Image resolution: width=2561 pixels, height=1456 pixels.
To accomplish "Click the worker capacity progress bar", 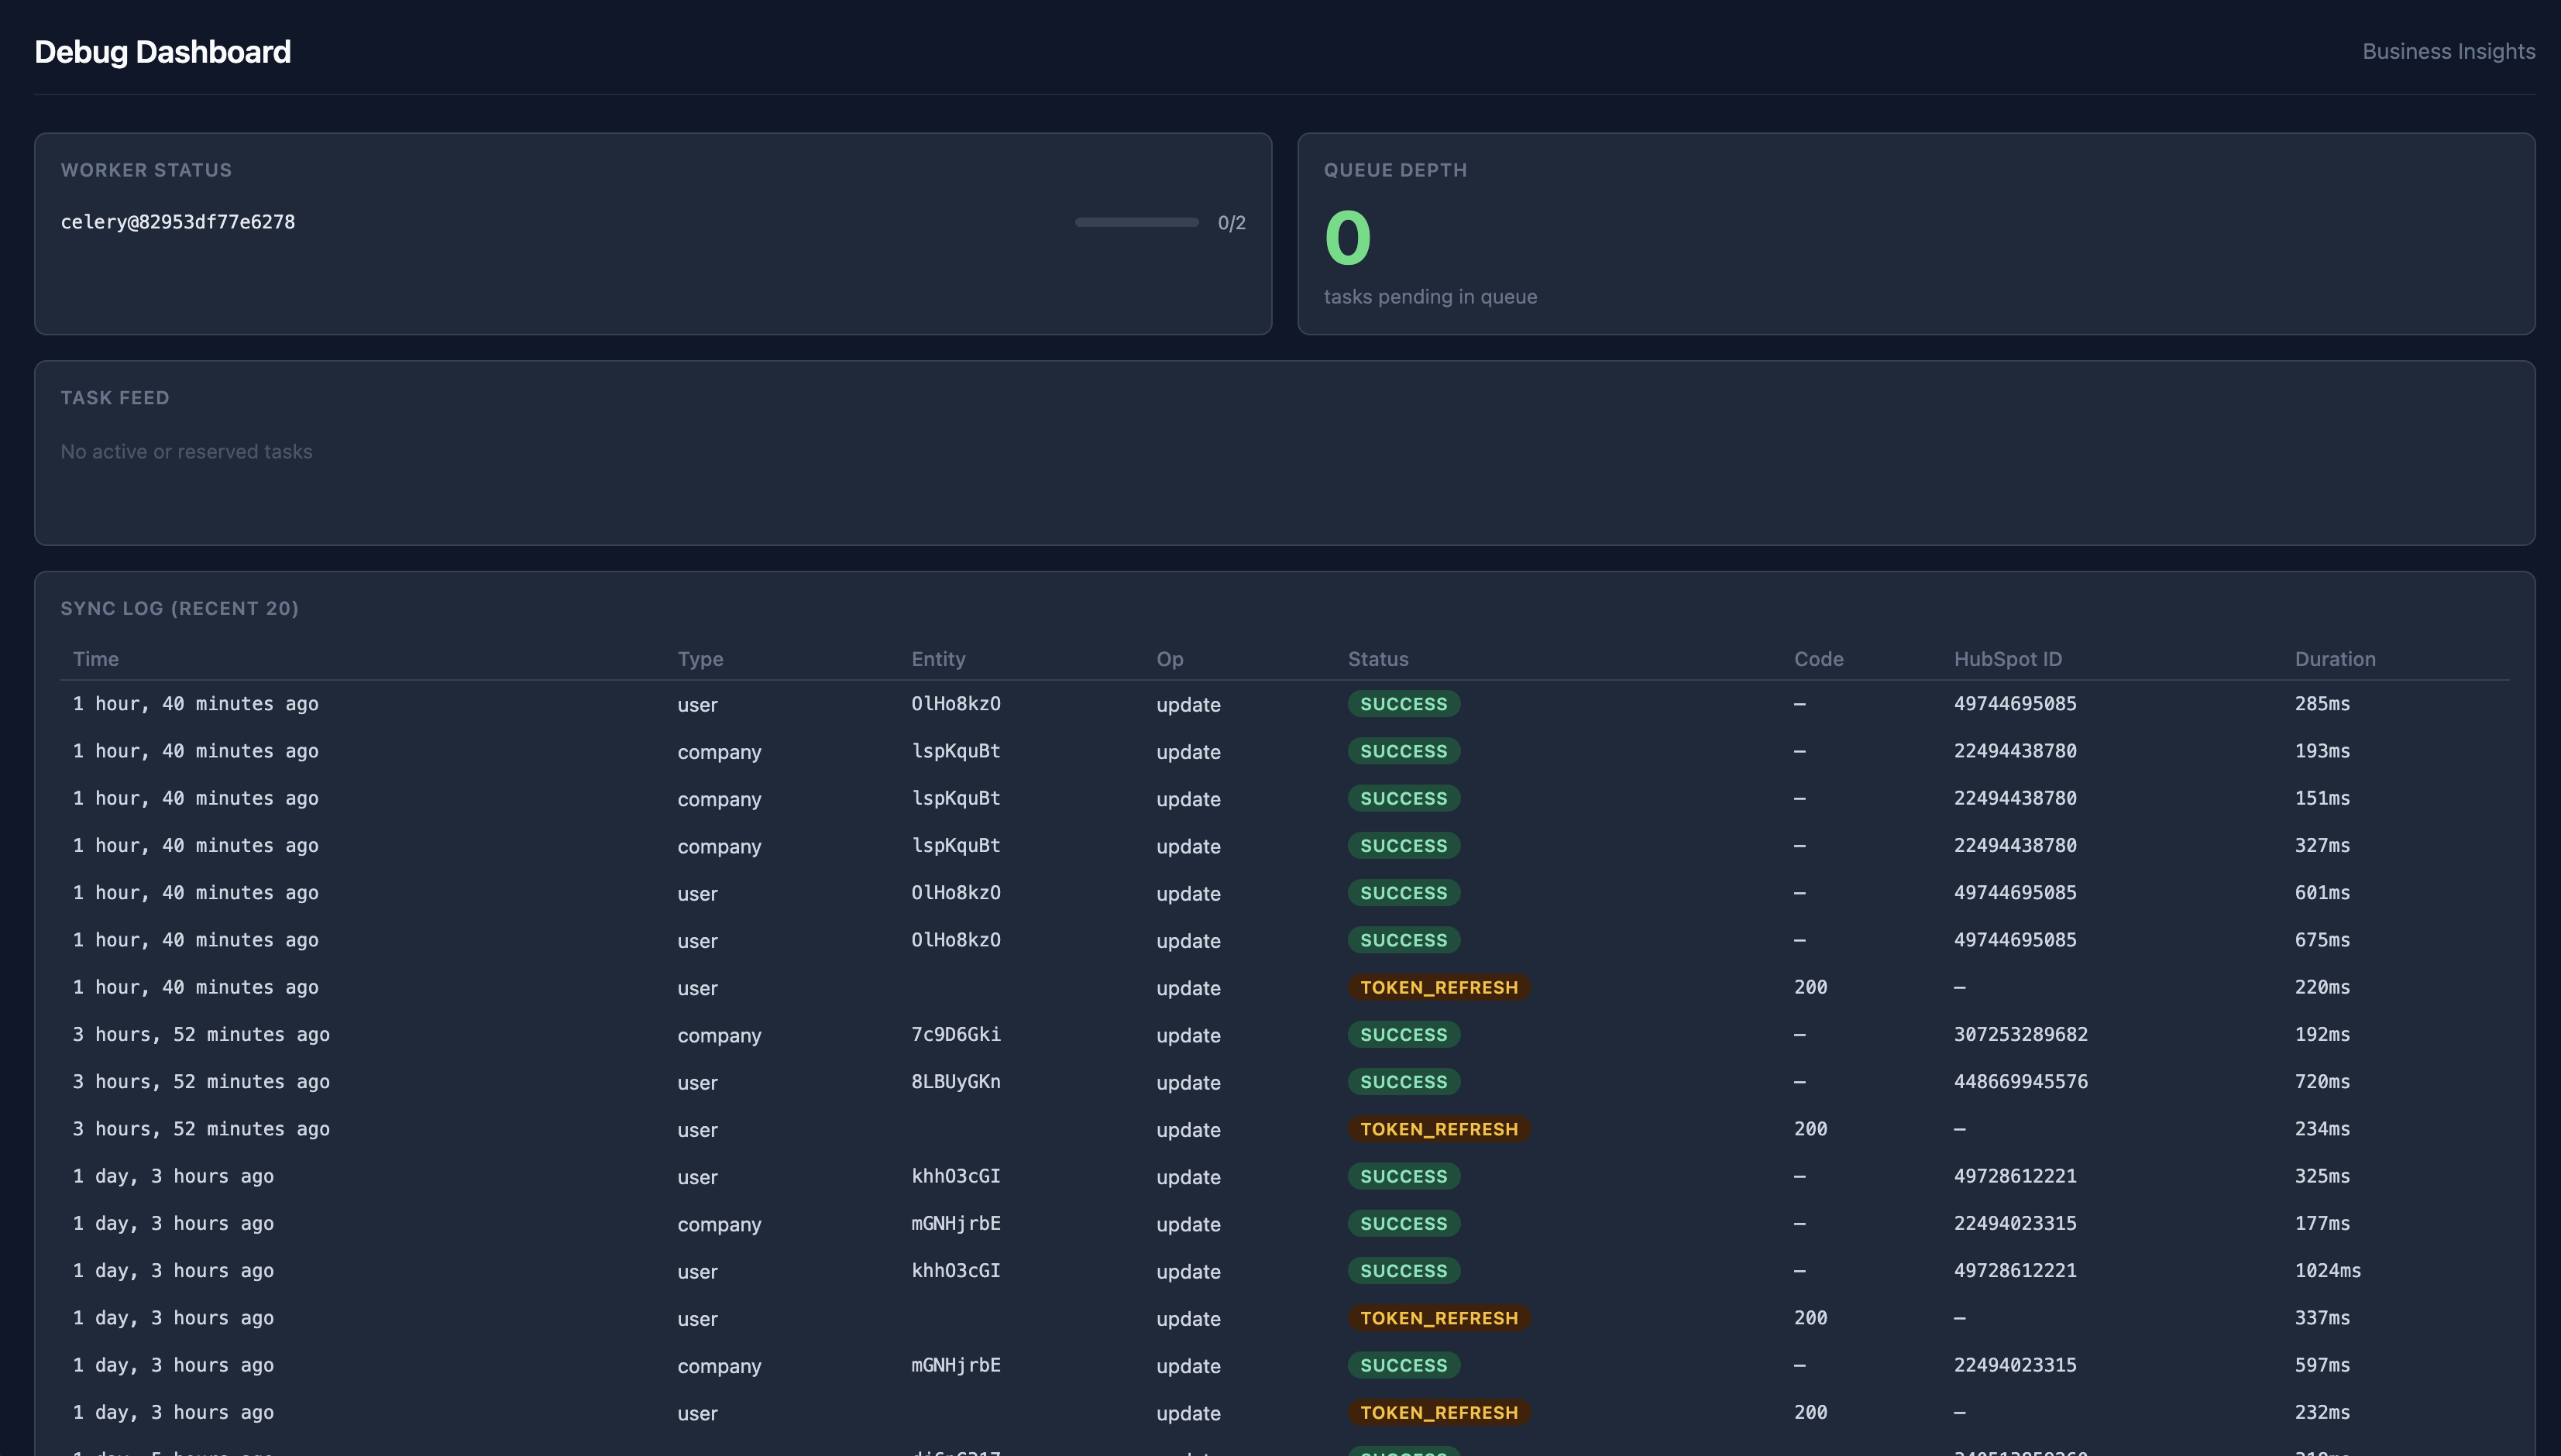I will pyautogui.click(x=1136, y=222).
